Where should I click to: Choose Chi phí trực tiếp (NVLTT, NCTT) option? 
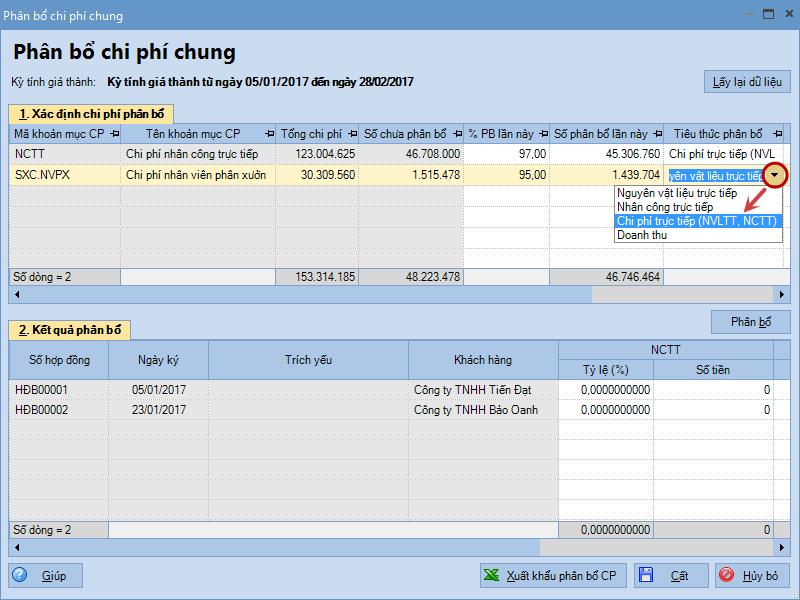pyautogui.click(x=697, y=221)
